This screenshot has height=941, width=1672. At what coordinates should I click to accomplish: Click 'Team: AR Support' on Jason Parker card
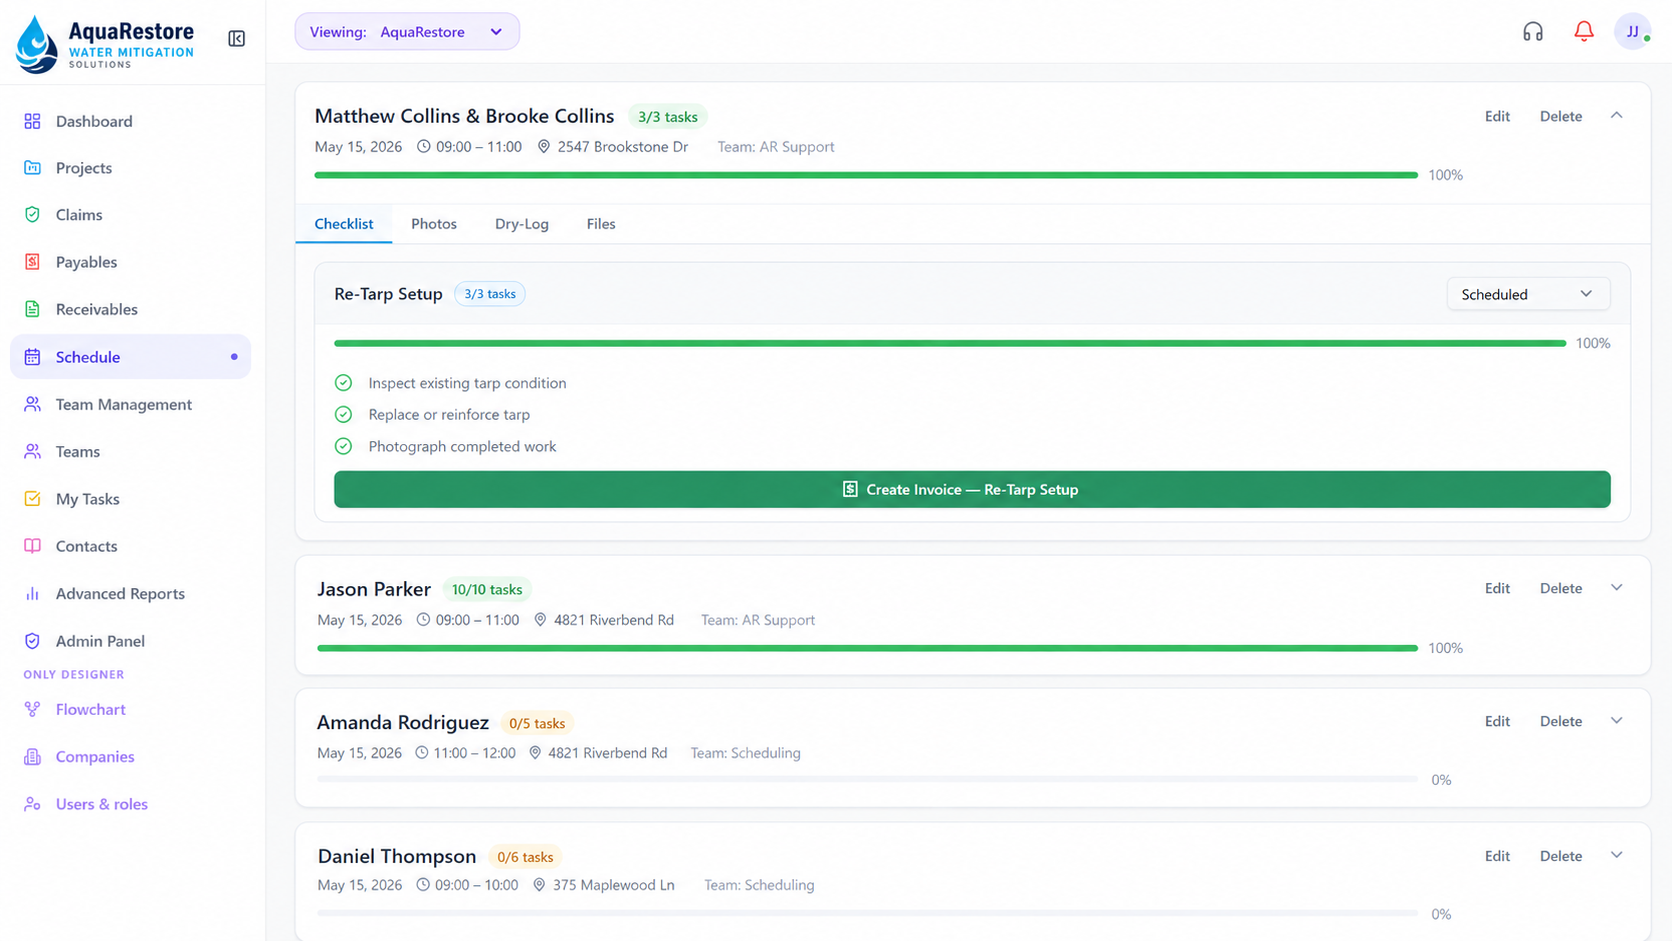(x=758, y=620)
